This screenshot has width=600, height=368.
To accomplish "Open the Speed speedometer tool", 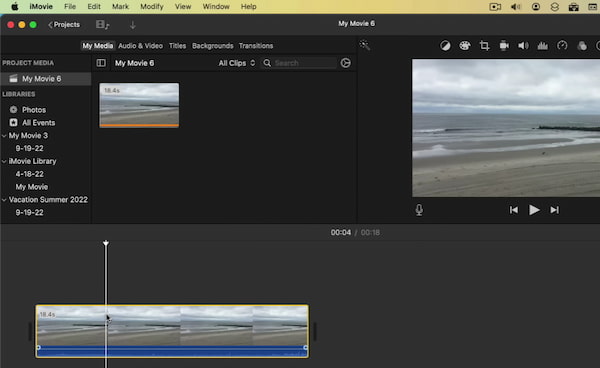I will click(562, 46).
